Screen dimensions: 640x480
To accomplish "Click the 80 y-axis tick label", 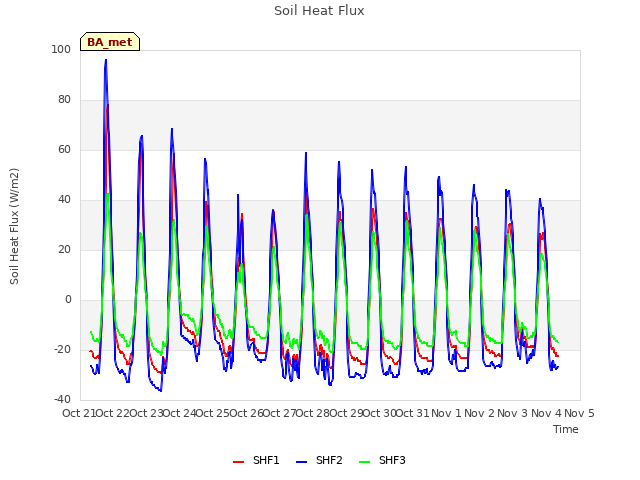I will click(64, 100).
